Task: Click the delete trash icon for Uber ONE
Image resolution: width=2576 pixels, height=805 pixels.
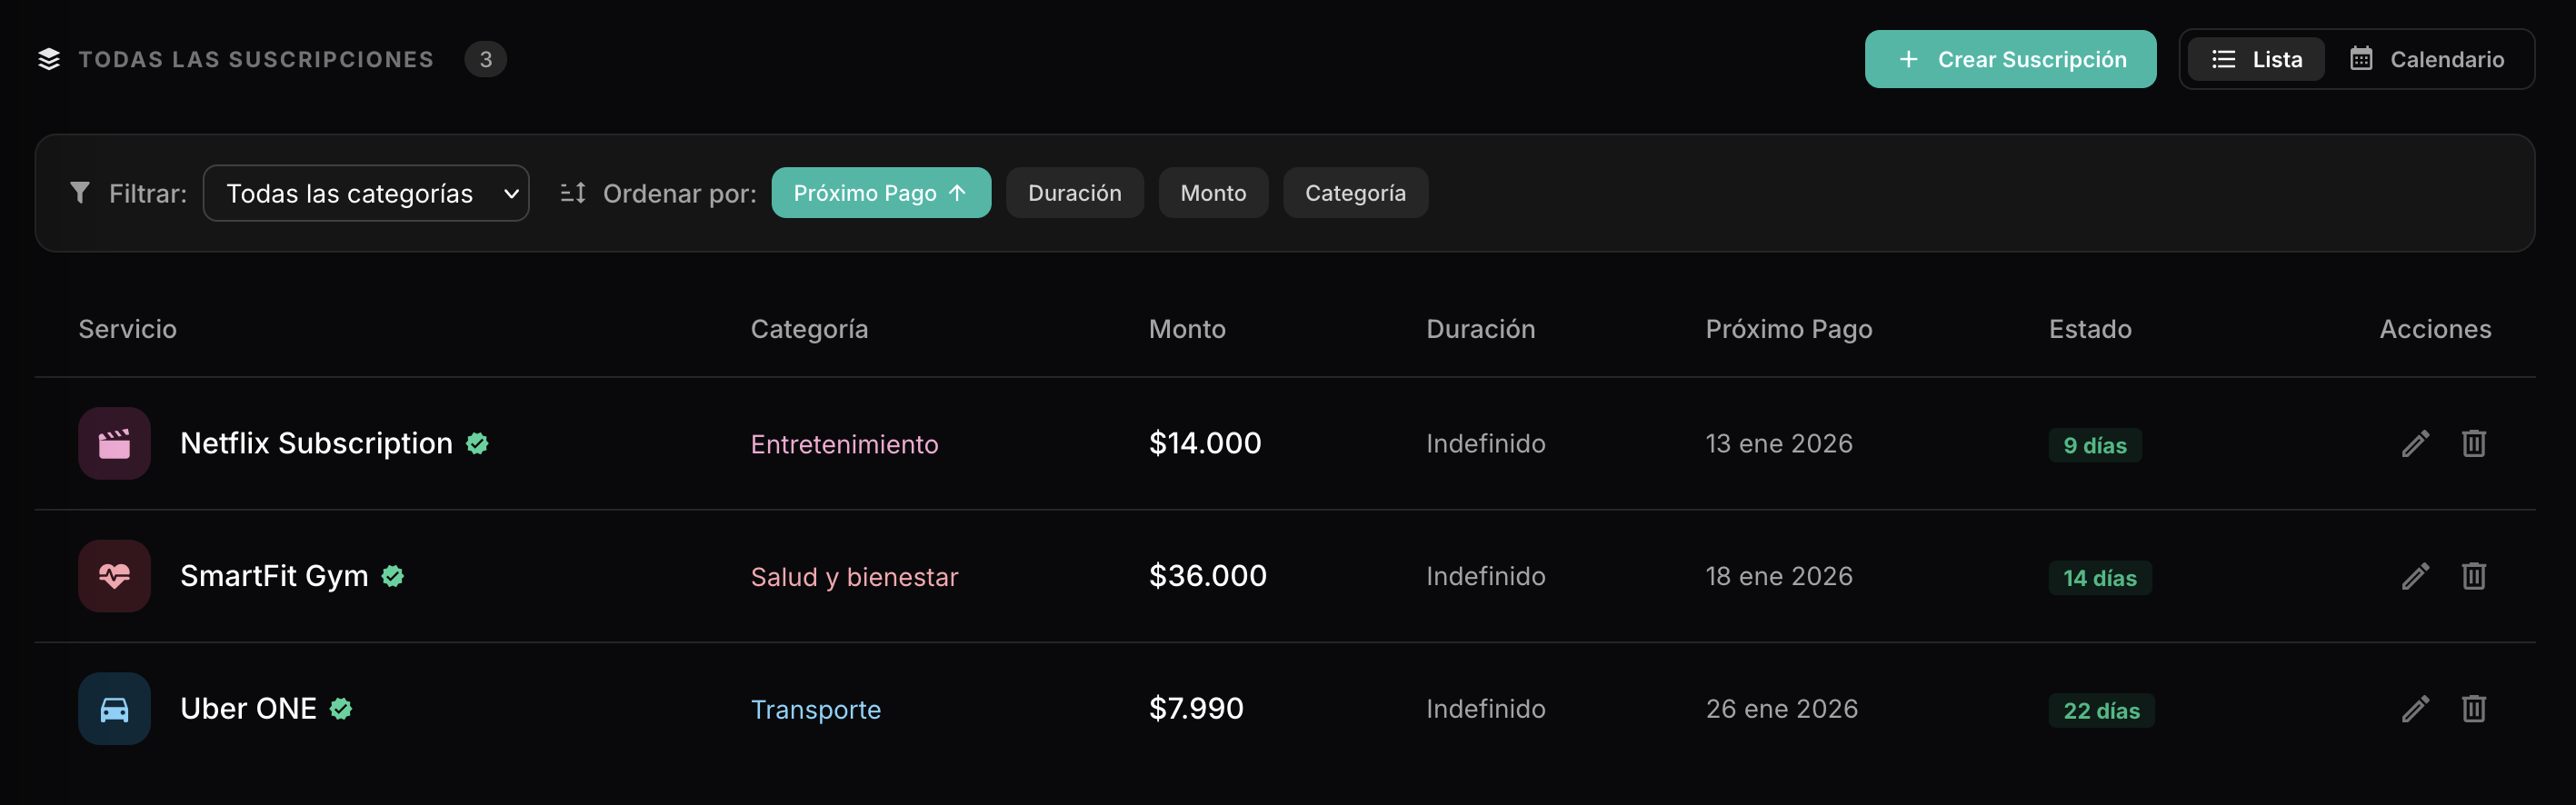Action: [x=2474, y=708]
